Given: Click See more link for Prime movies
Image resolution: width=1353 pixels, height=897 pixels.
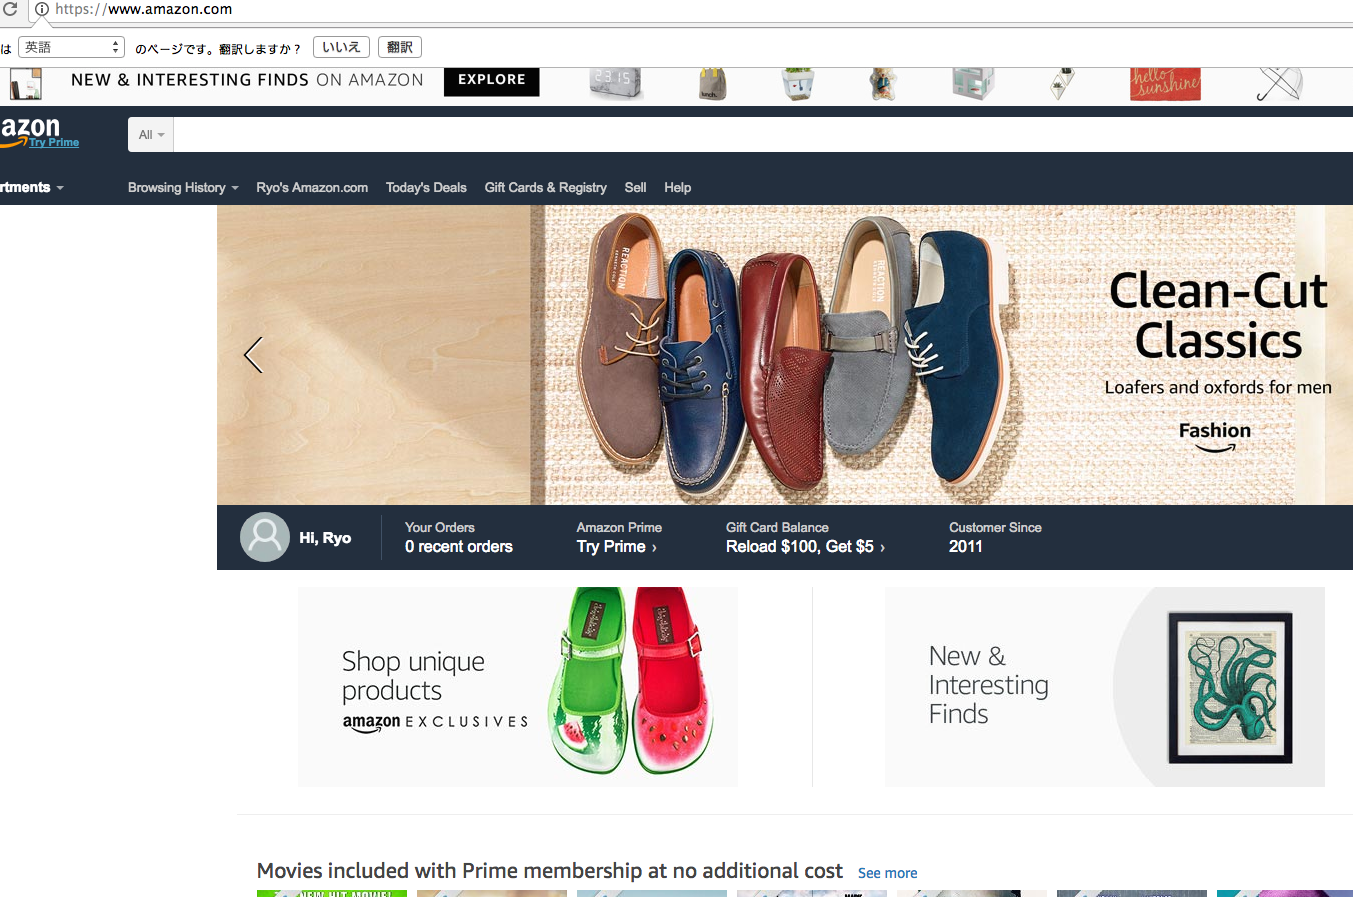Looking at the screenshot, I should click(x=887, y=873).
